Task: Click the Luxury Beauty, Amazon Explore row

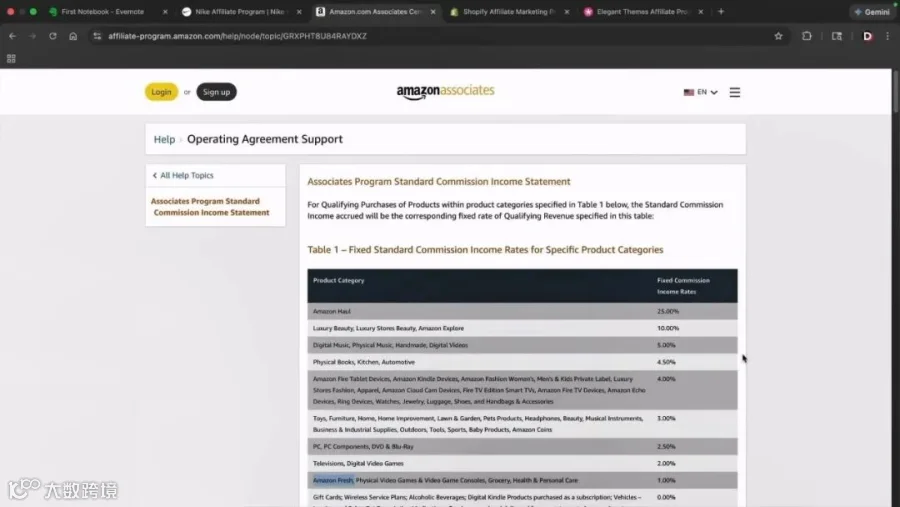Action: (x=522, y=328)
